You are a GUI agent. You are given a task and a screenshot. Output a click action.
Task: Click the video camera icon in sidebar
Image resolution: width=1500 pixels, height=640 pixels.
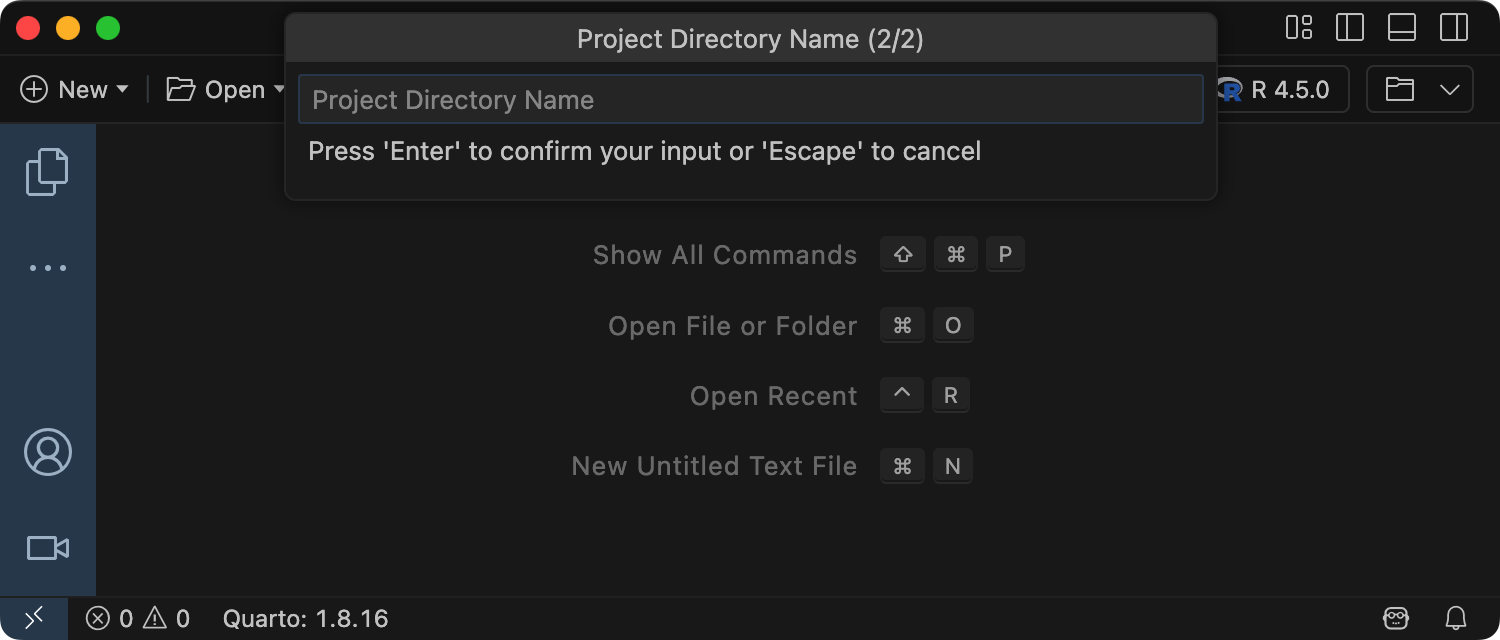[47, 548]
